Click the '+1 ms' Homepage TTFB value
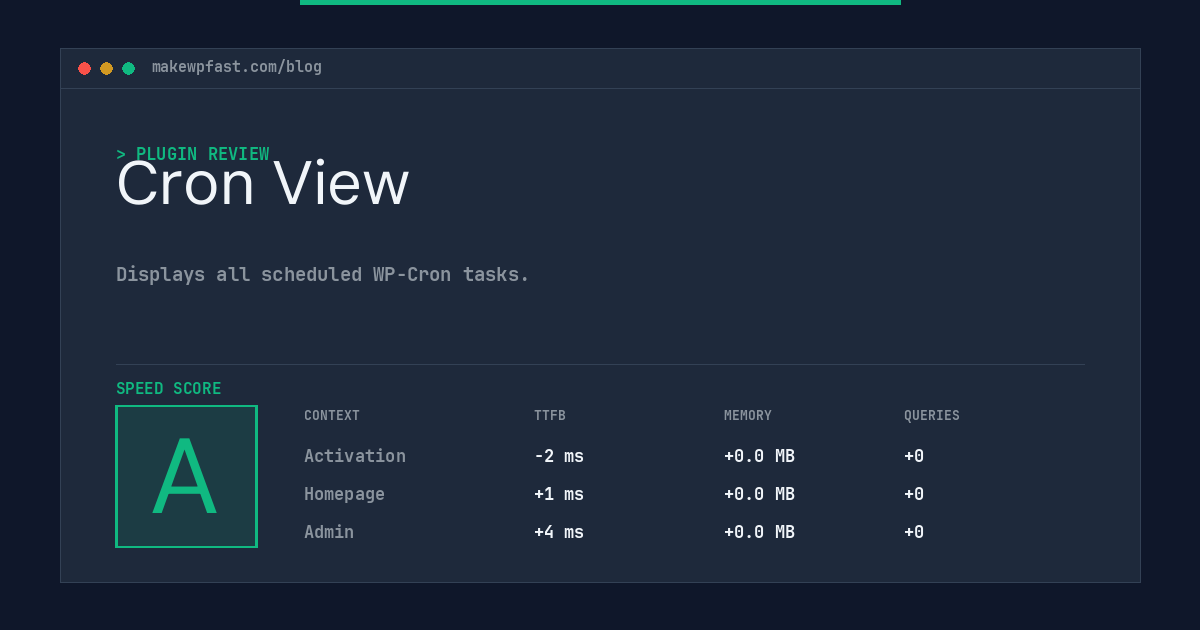Screen dimensions: 1200x630 pyautogui.click(x=559, y=494)
